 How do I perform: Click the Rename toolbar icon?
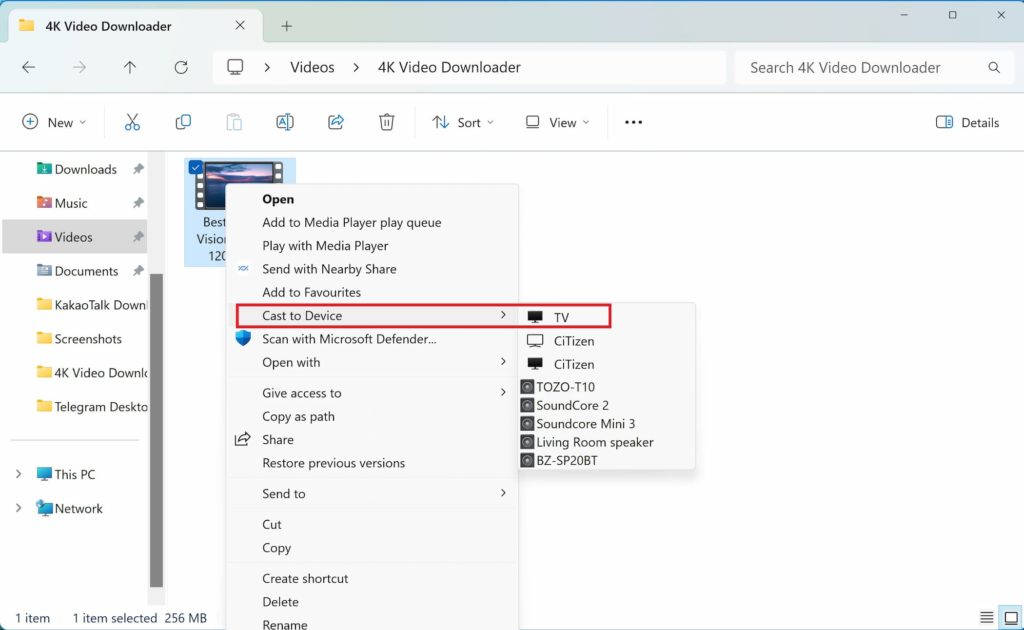tap(285, 122)
